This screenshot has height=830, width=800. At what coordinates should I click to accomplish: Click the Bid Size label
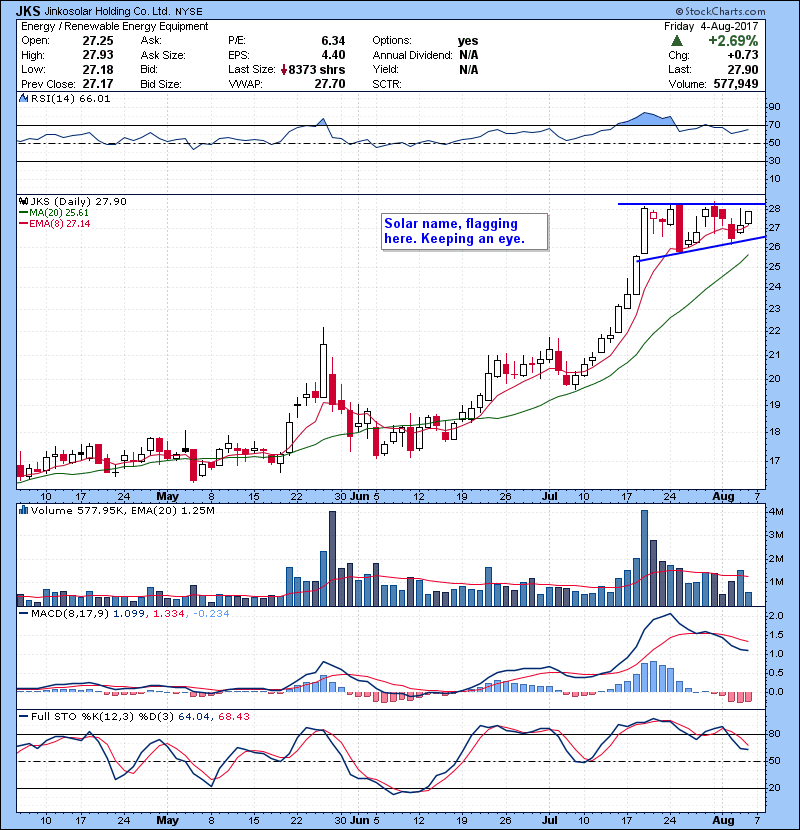pos(161,84)
